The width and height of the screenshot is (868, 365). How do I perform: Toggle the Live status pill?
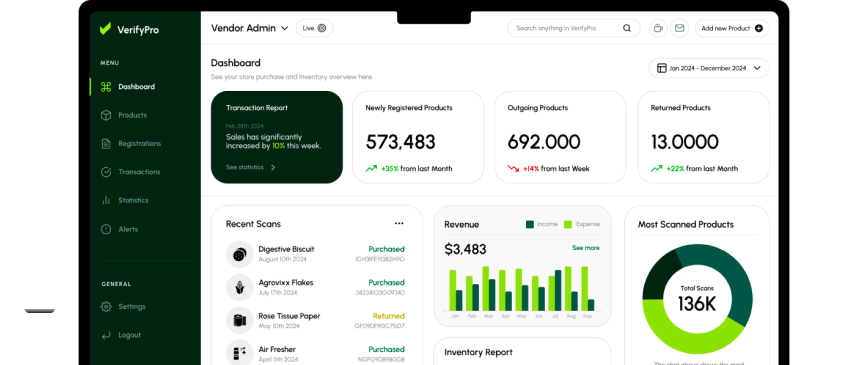314,28
